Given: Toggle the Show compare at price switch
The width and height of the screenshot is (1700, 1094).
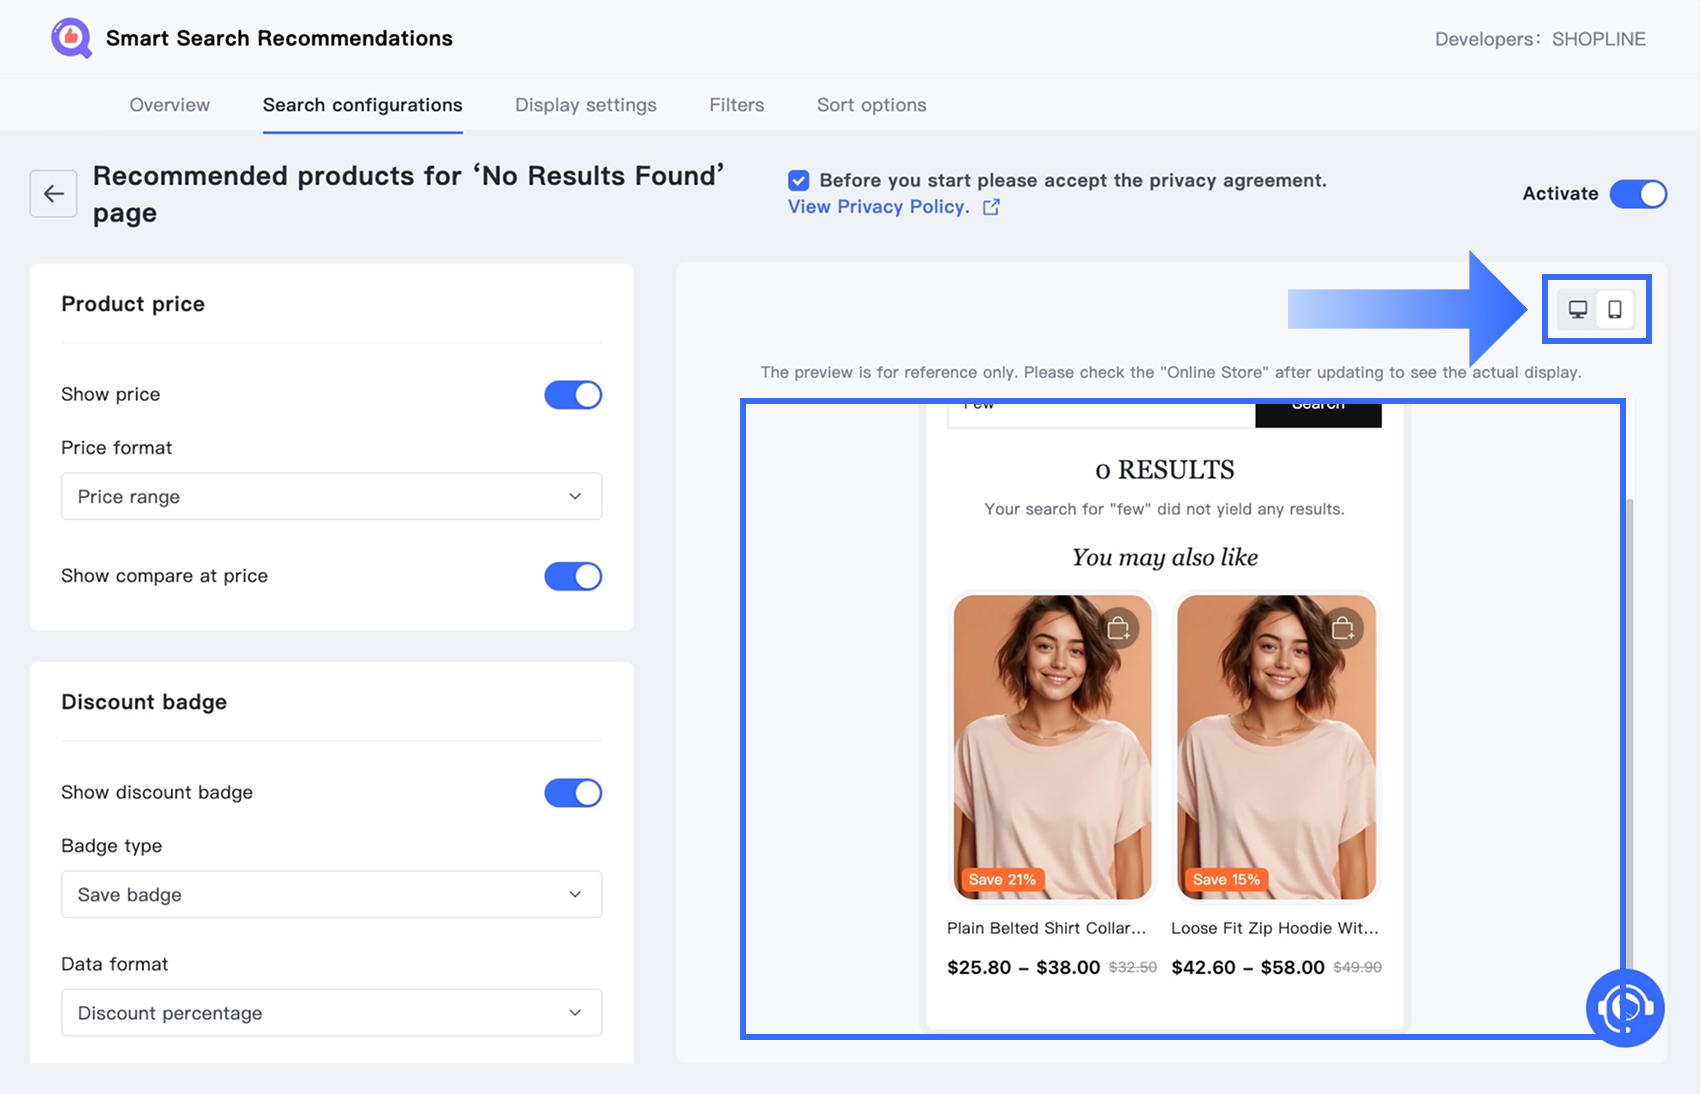Looking at the screenshot, I should tap(573, 576).
